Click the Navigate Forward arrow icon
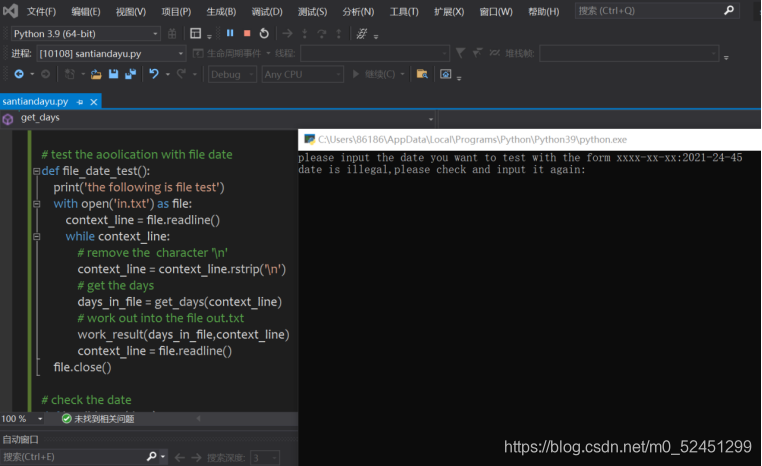 (x=45, y=74)
